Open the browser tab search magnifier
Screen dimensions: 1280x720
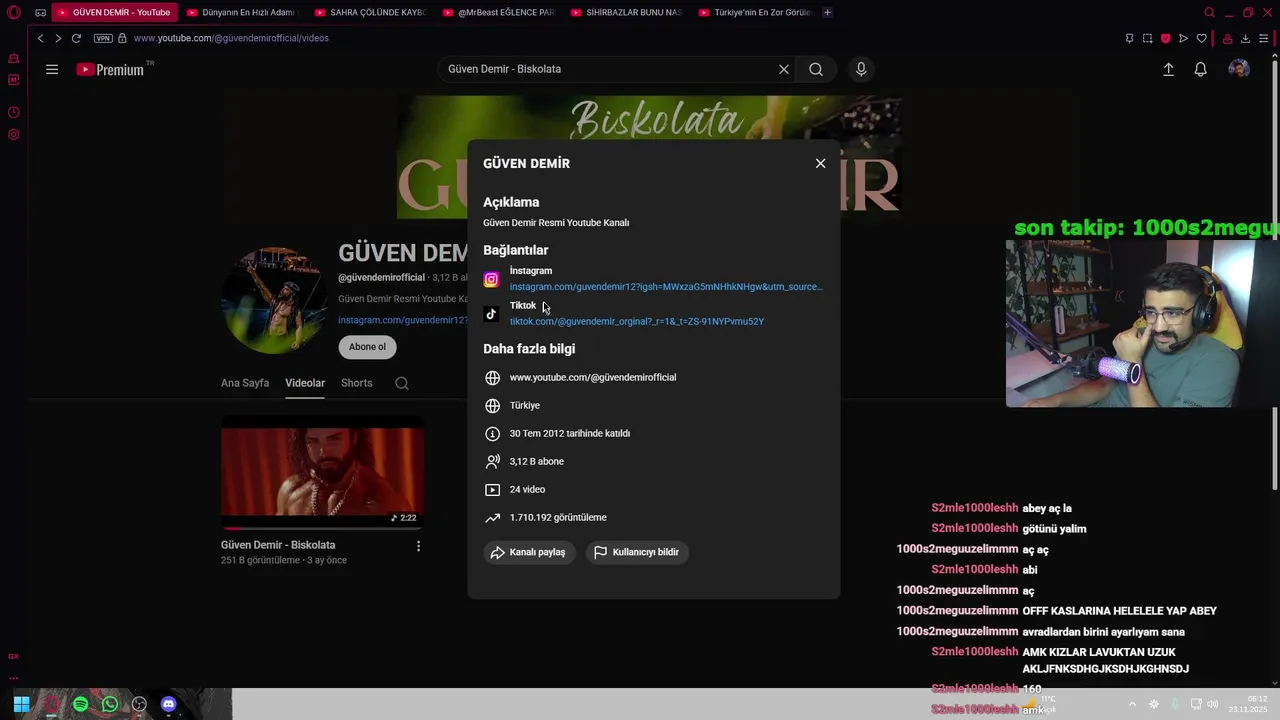click(1209, 13)
